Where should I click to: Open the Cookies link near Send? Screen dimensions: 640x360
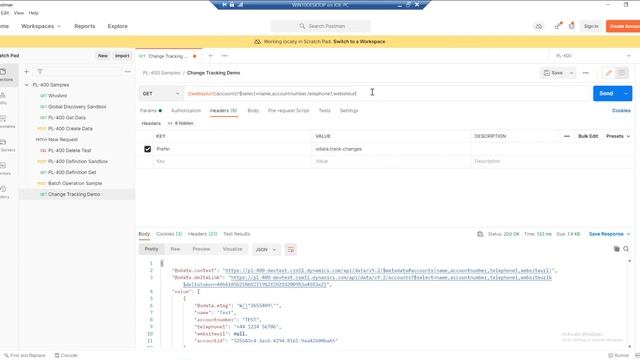pos(621,111)
